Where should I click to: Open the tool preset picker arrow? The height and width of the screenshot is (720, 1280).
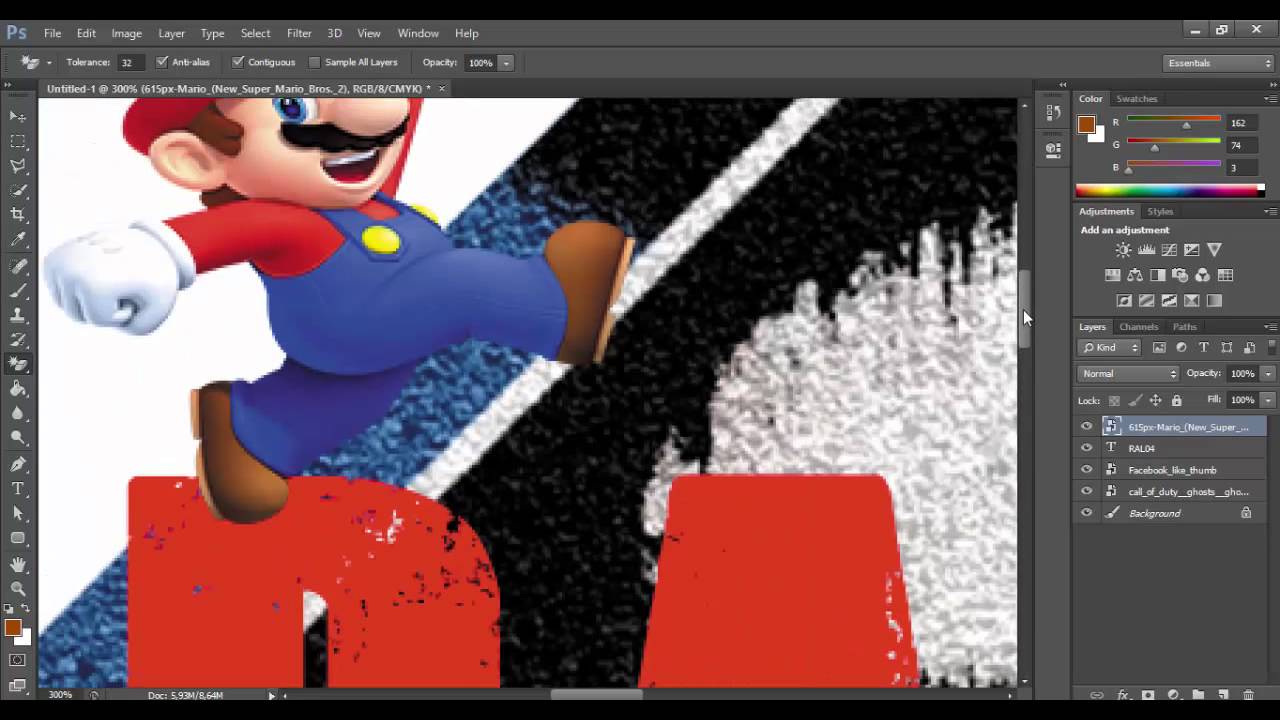click(49, 63)
